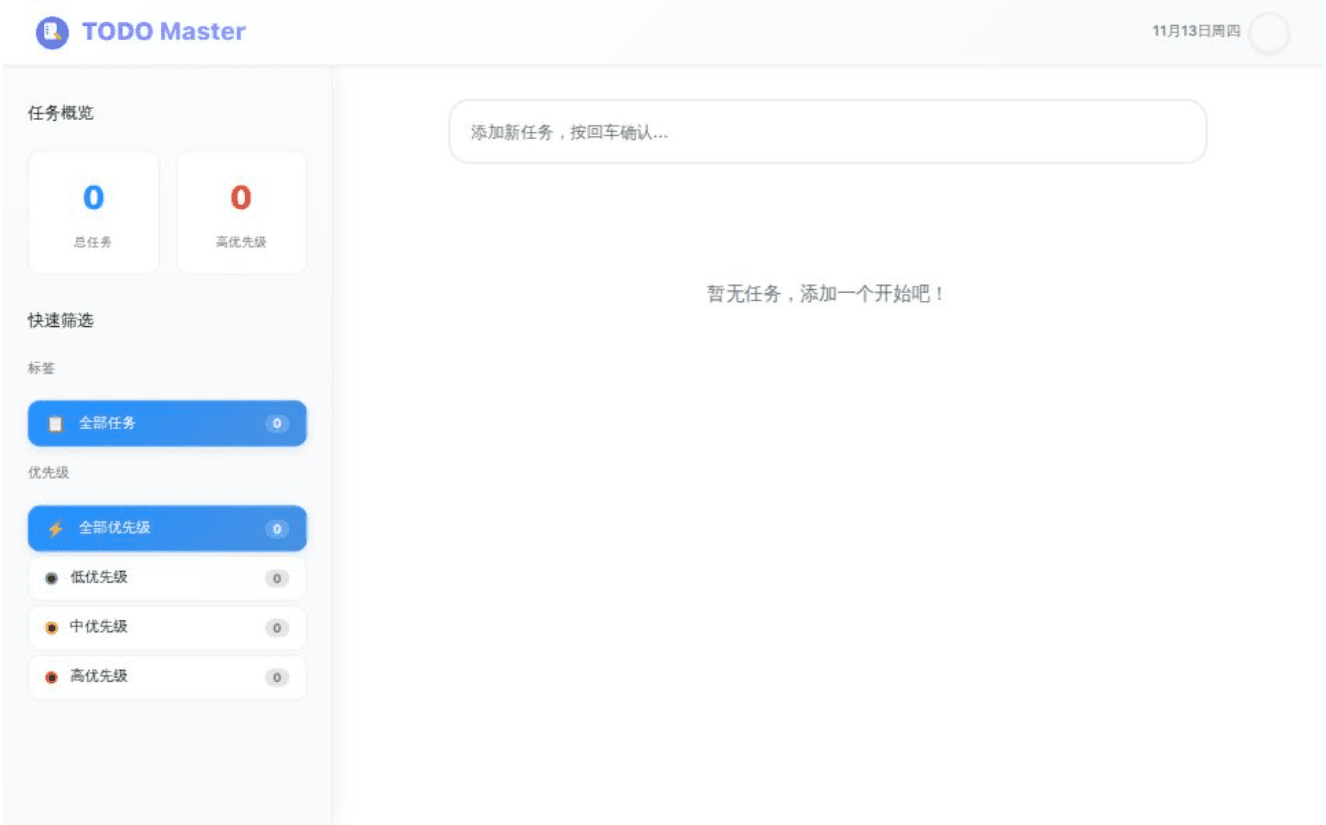This screenshot has height=825, width=1326.
Task: Click the count badge on 低优先级
Action: pos(277,579)
